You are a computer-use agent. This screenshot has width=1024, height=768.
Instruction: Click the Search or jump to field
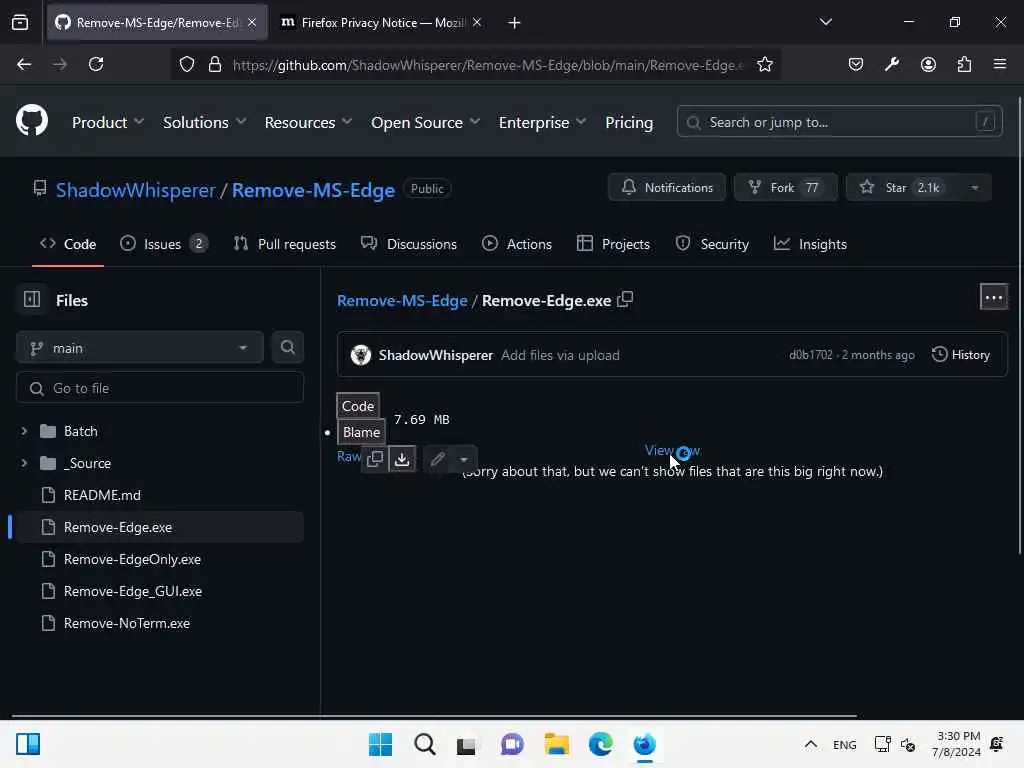(839, 121)
